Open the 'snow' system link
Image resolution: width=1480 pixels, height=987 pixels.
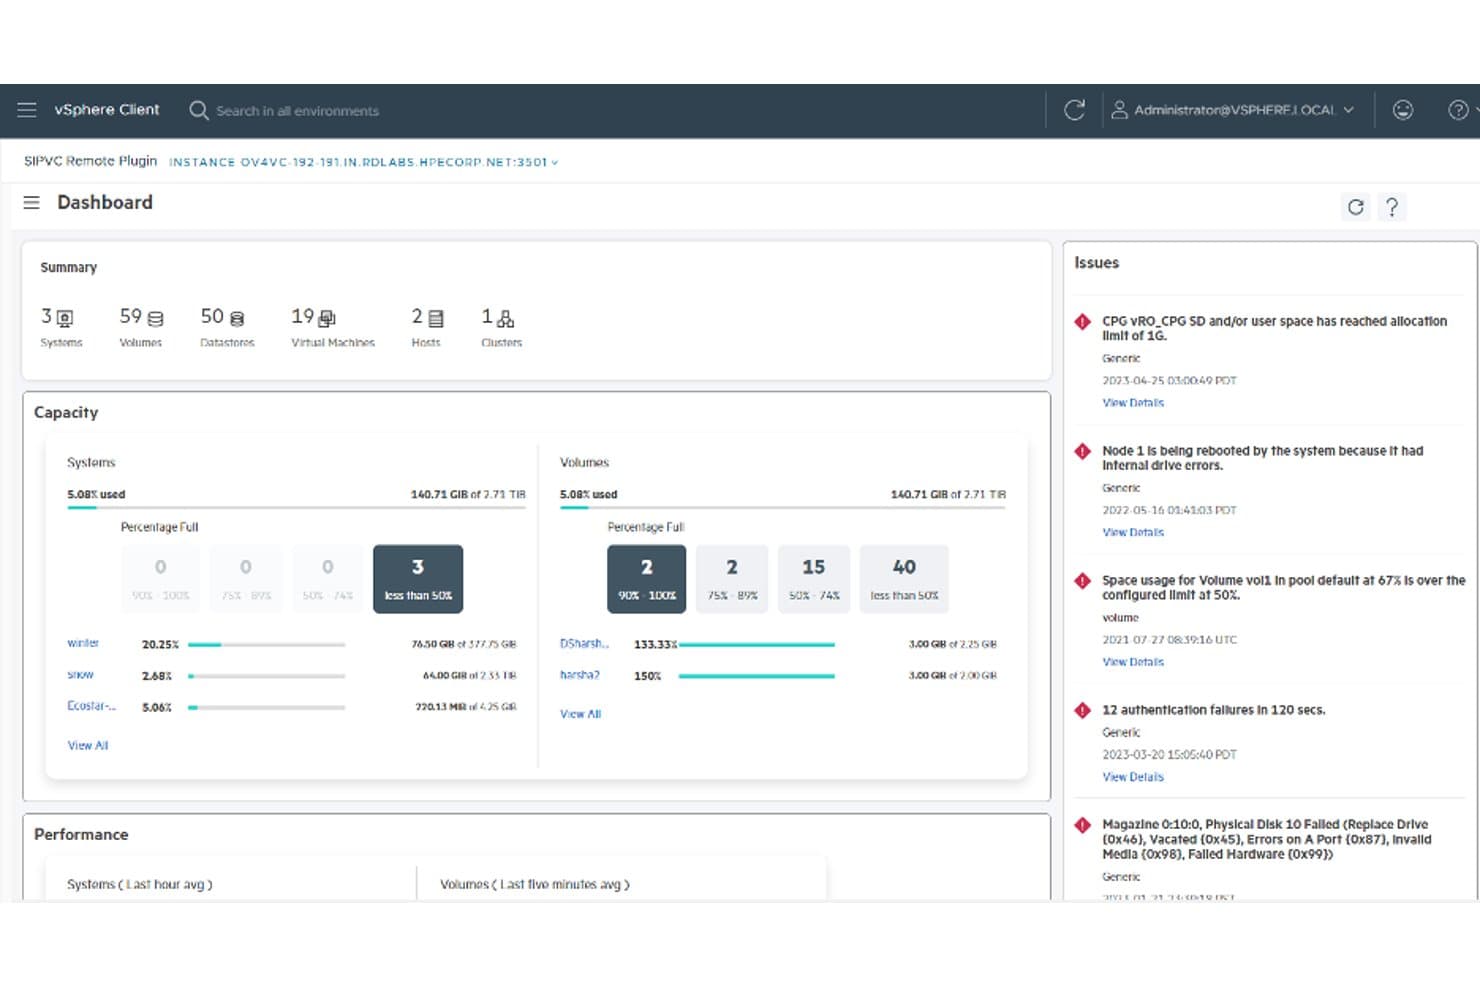coord(80,675)
